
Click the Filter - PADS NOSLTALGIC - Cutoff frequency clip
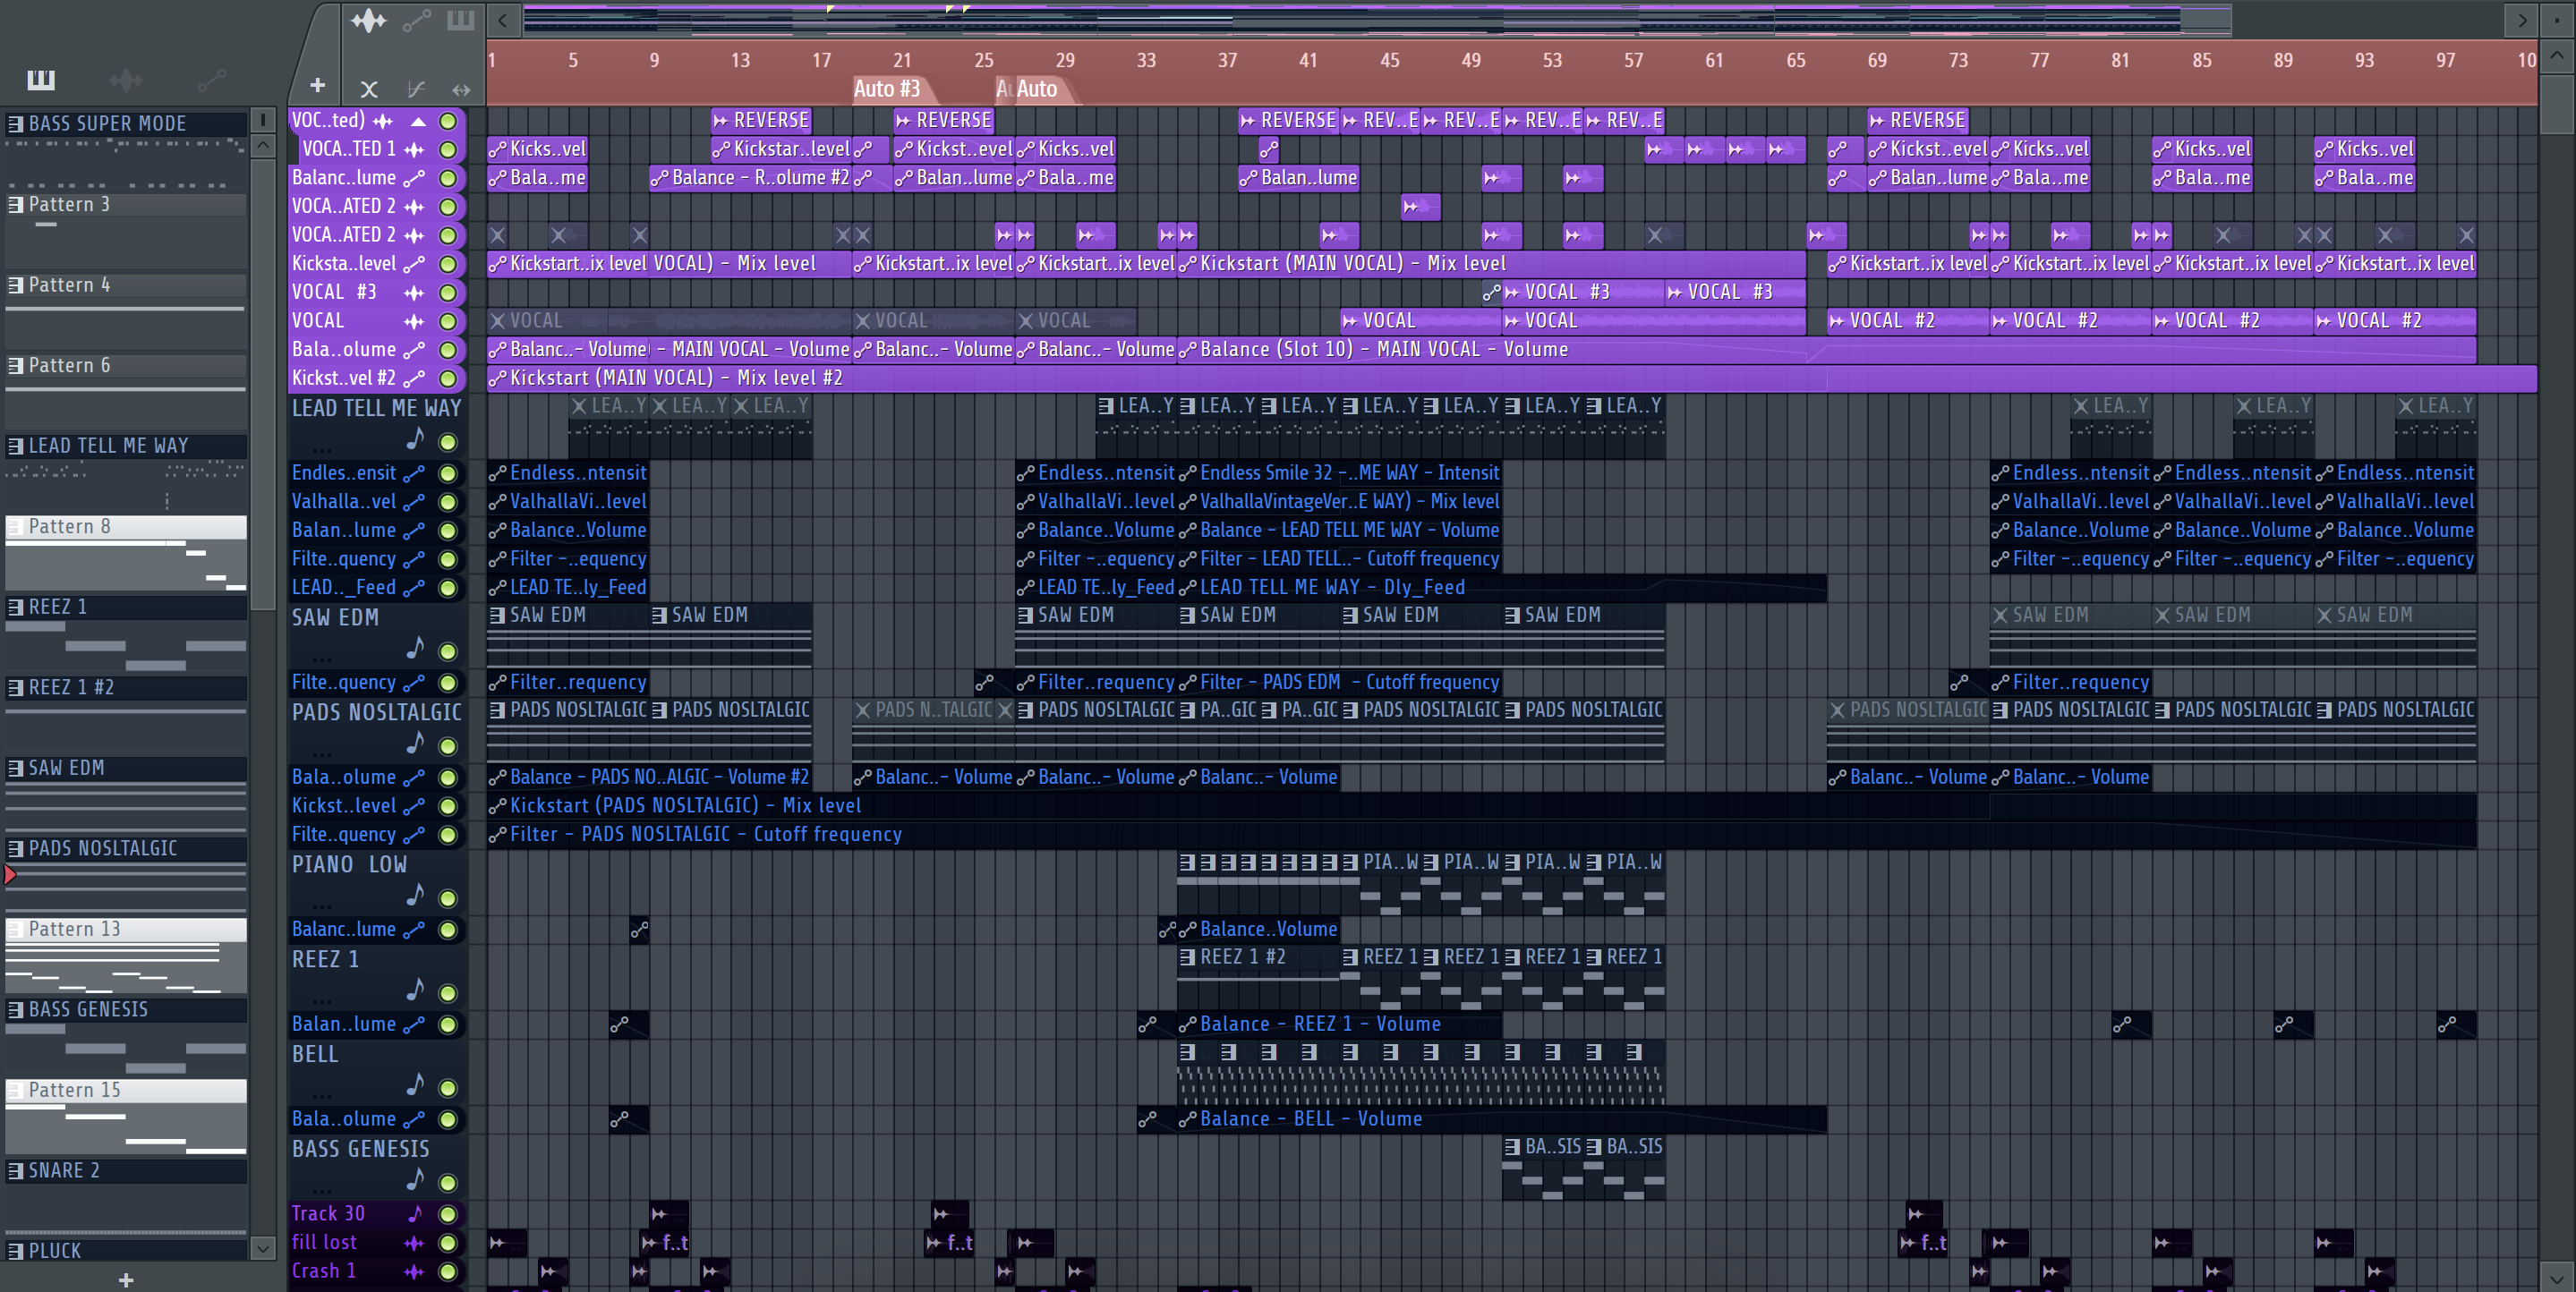coord(1481,834)
